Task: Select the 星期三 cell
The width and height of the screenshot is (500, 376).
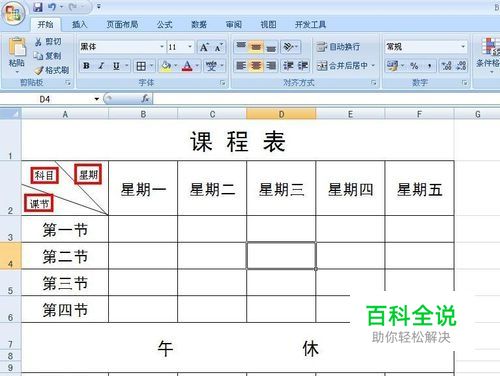Action: (281, 188)
